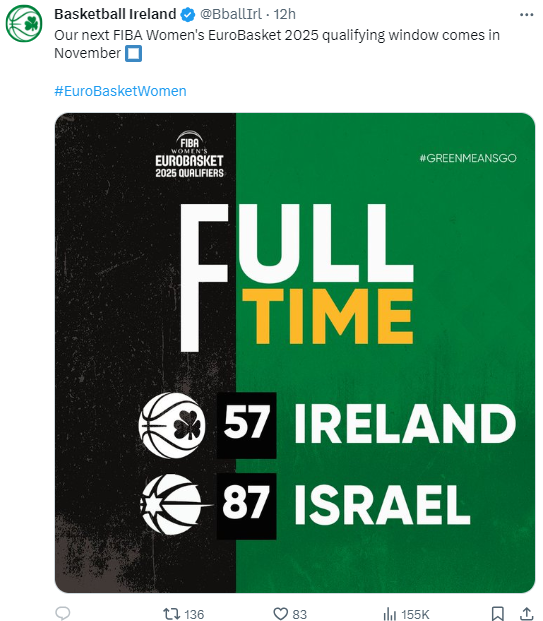Click the Ireland shamrock basketball logo
Image resolution: width=543 pixels, height=621 pixels.
(x=172, y=426)
